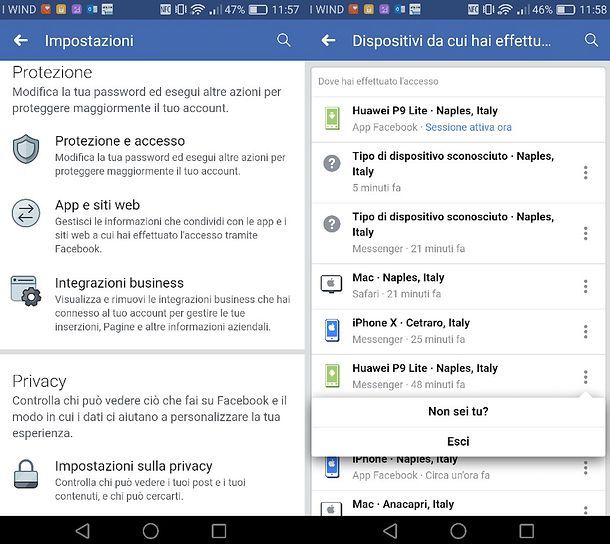This screenshot has width=610, height=544.
Task: Tap search icon in Impostazioni header
Action: click(284, 40)
